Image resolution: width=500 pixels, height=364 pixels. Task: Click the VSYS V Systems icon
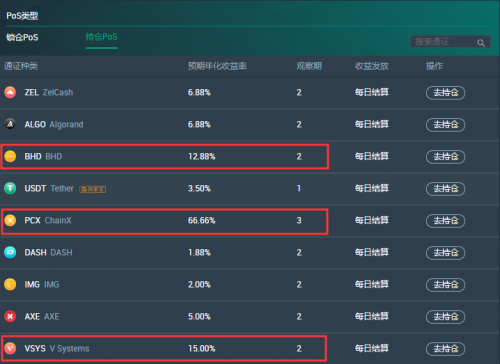10,348
